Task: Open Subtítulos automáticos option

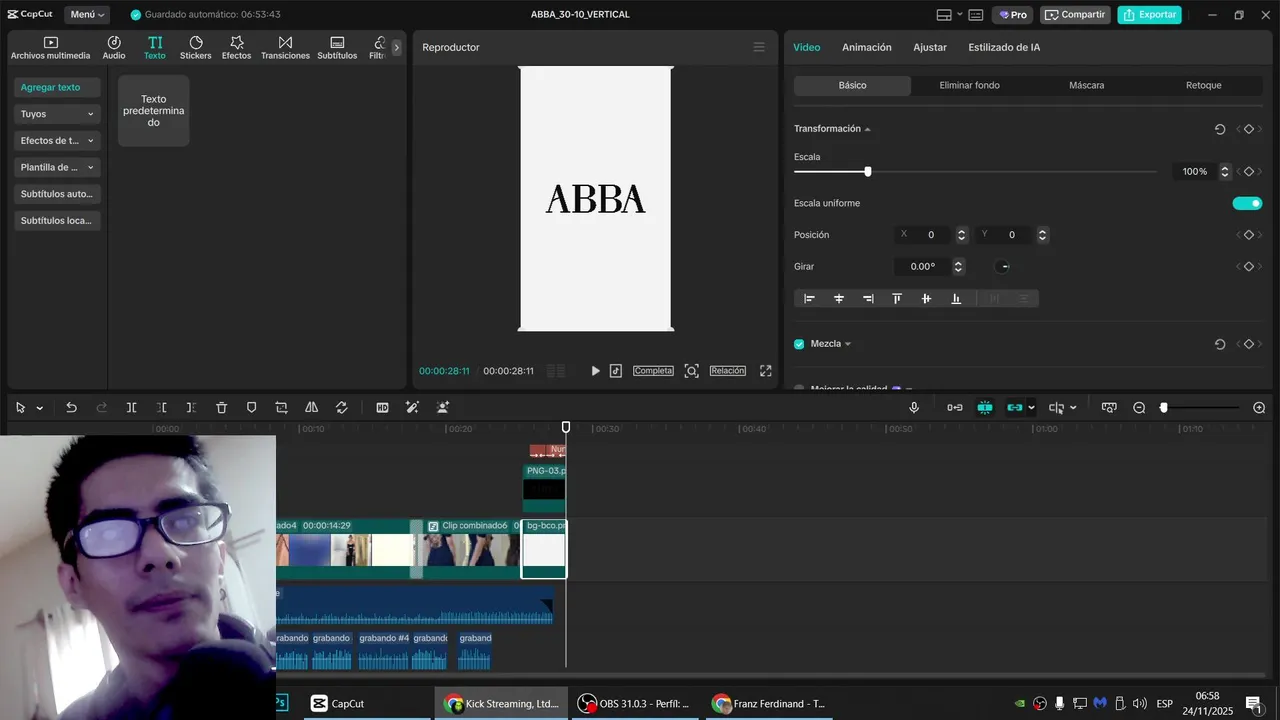Action: tap(57, 194)
